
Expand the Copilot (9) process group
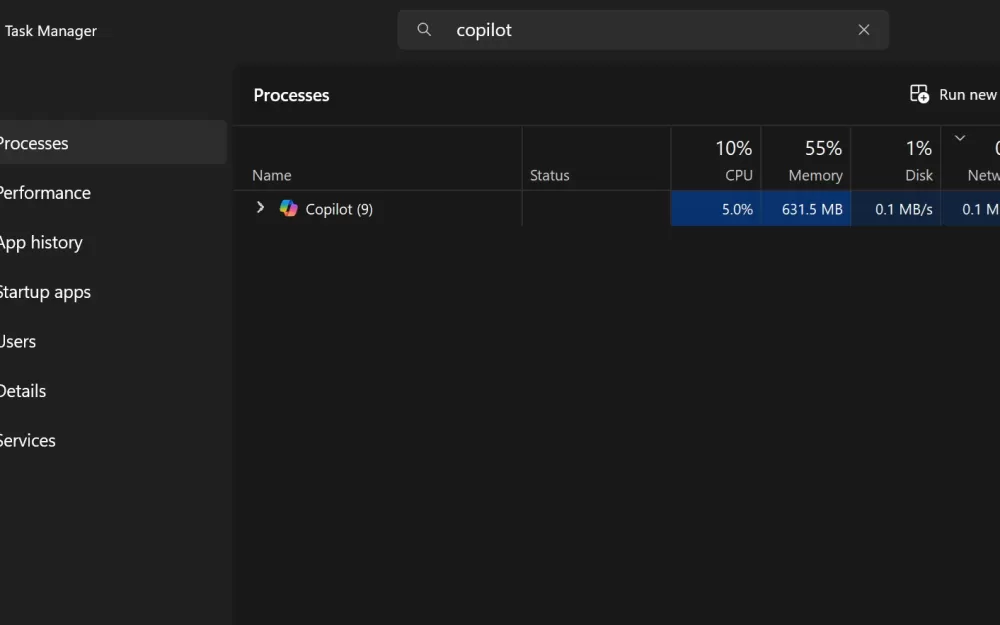(260, 208)
